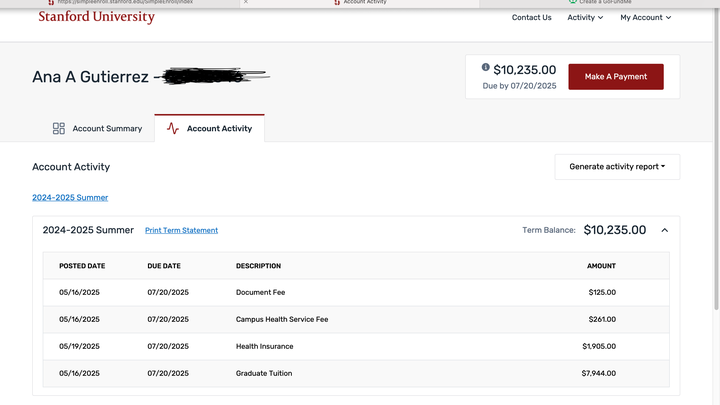This screenshot has width=720, height=405.
Task: Select the Health Insurance description
Action: pos(264,346)
